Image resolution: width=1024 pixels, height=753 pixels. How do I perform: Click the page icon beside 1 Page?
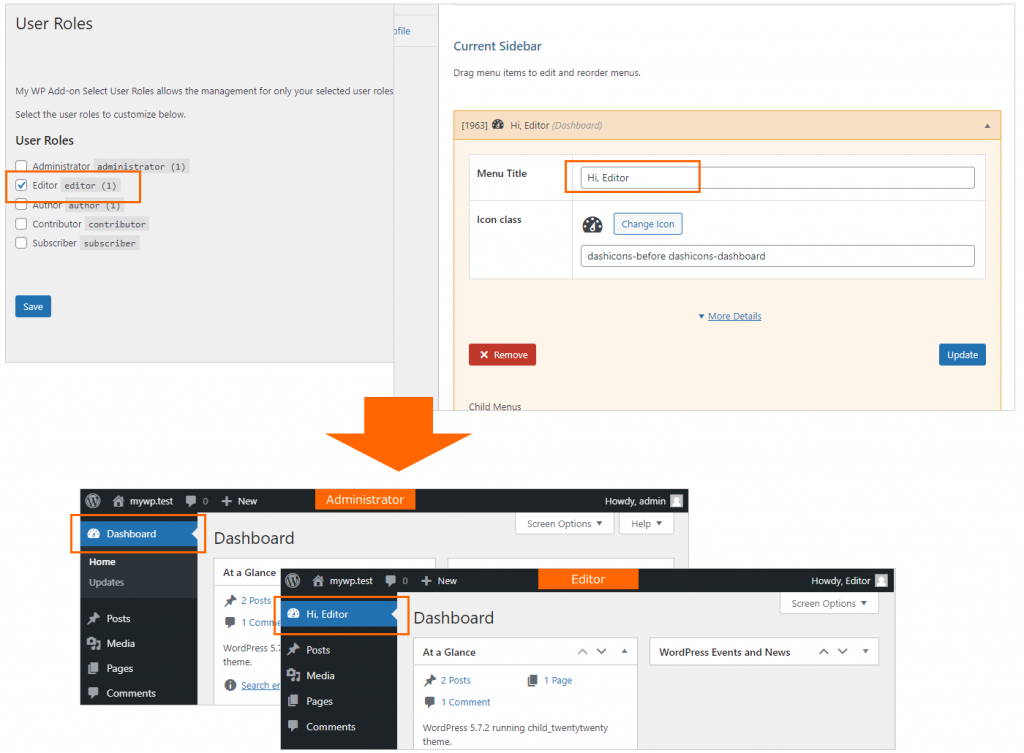pyautogui.click(x=533, y=681)
